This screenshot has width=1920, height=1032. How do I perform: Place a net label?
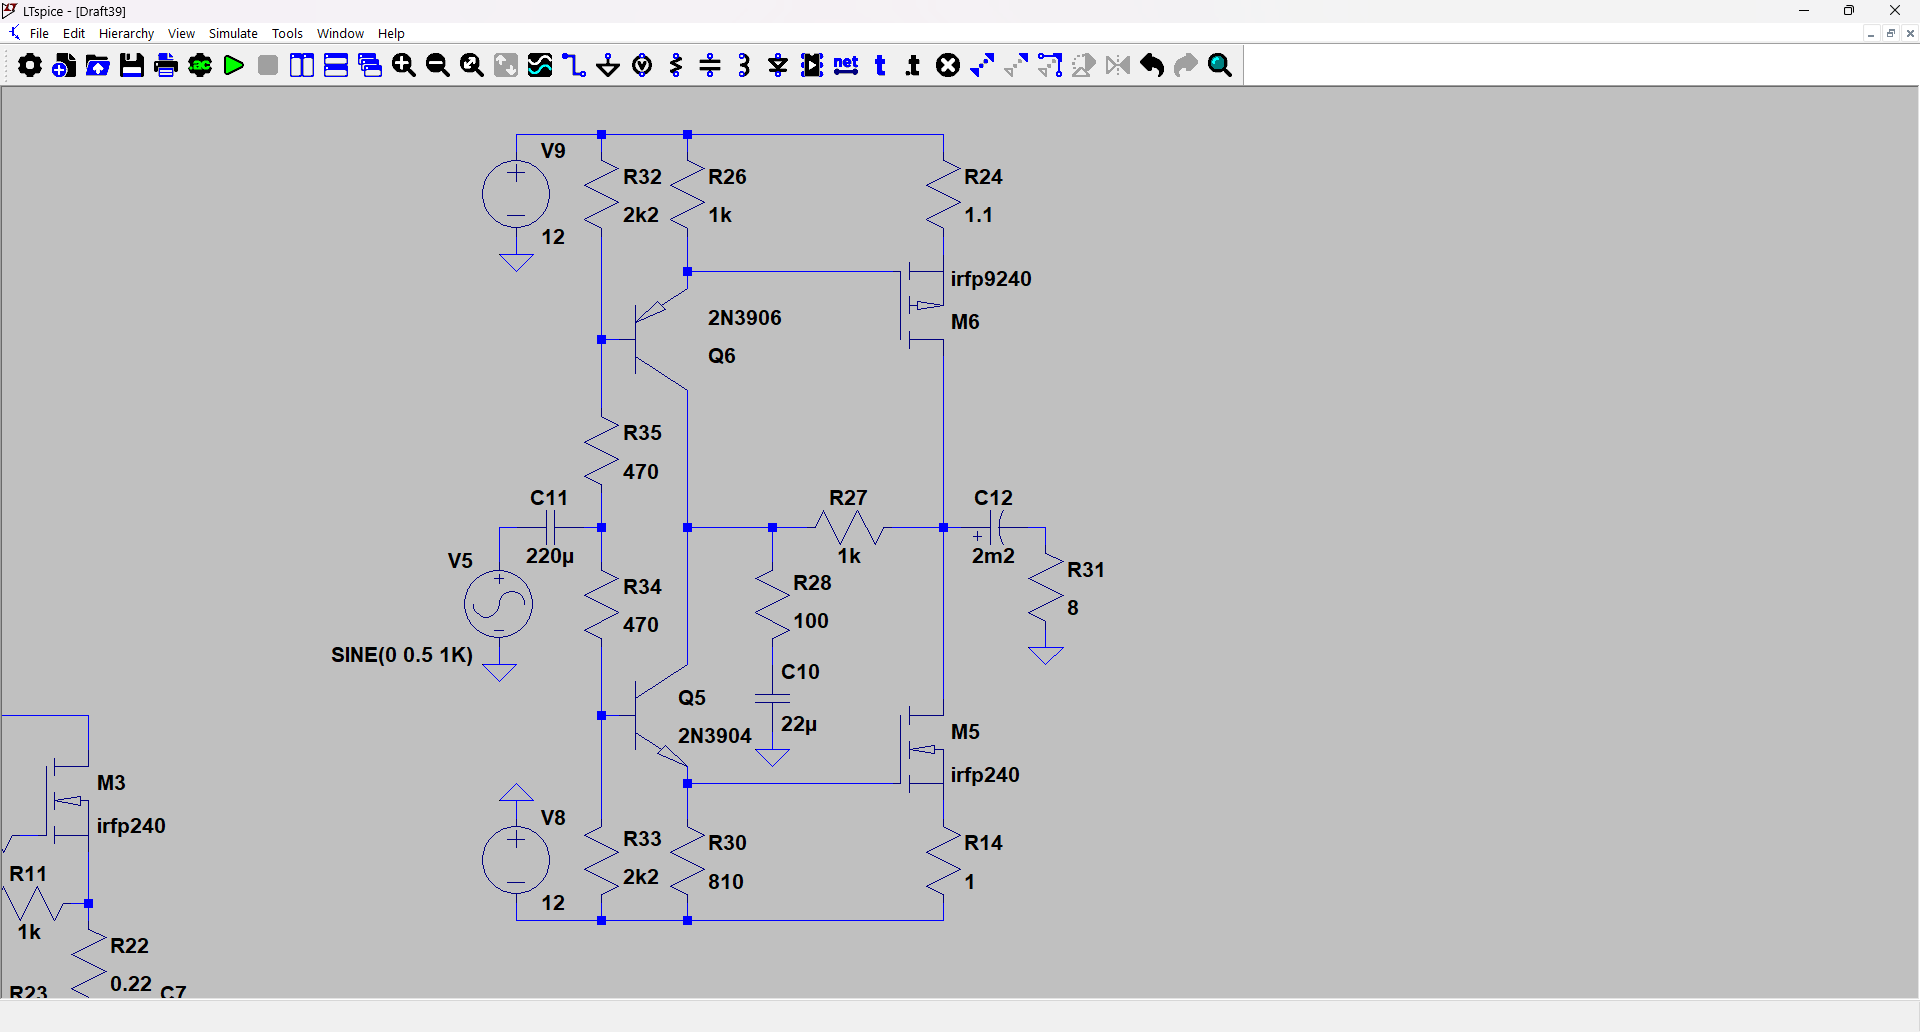(846, 66)
